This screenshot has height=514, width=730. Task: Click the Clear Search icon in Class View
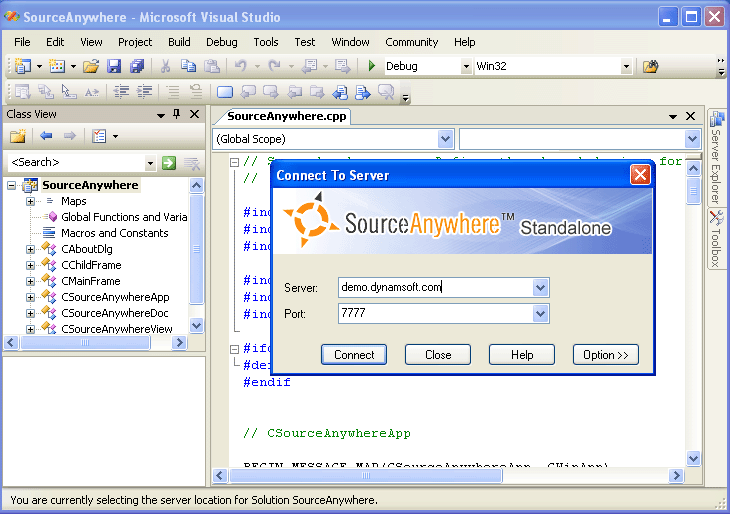tap(192, 163)
